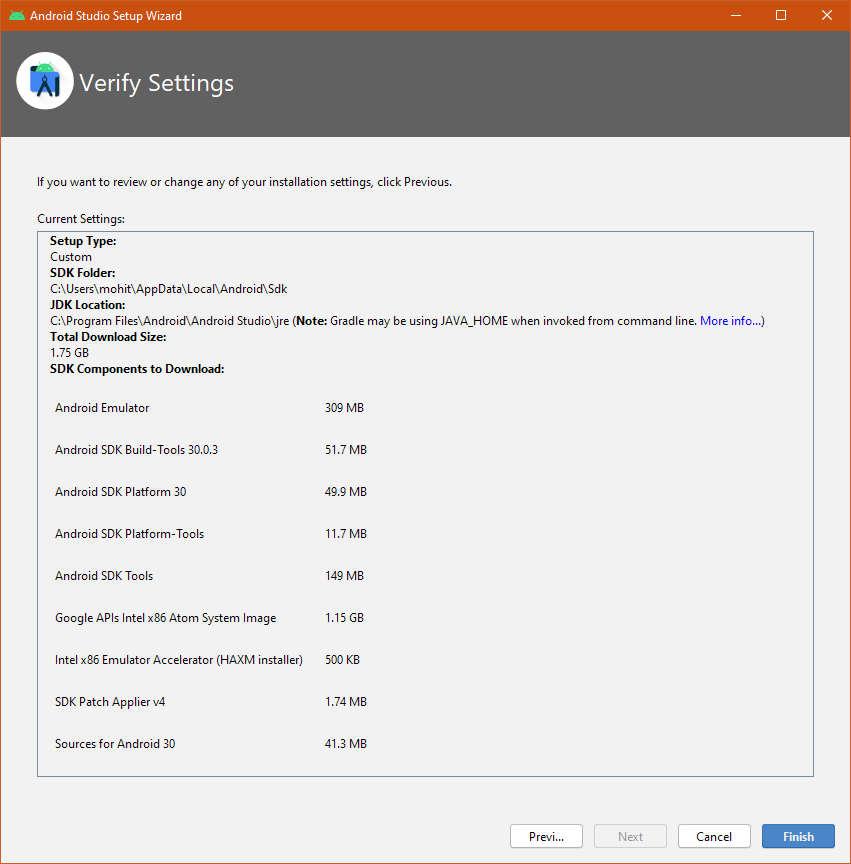This screenshot has width=851, height=864.
Task: Maximize the Setup Wizard window
Action: click(781, 16)
